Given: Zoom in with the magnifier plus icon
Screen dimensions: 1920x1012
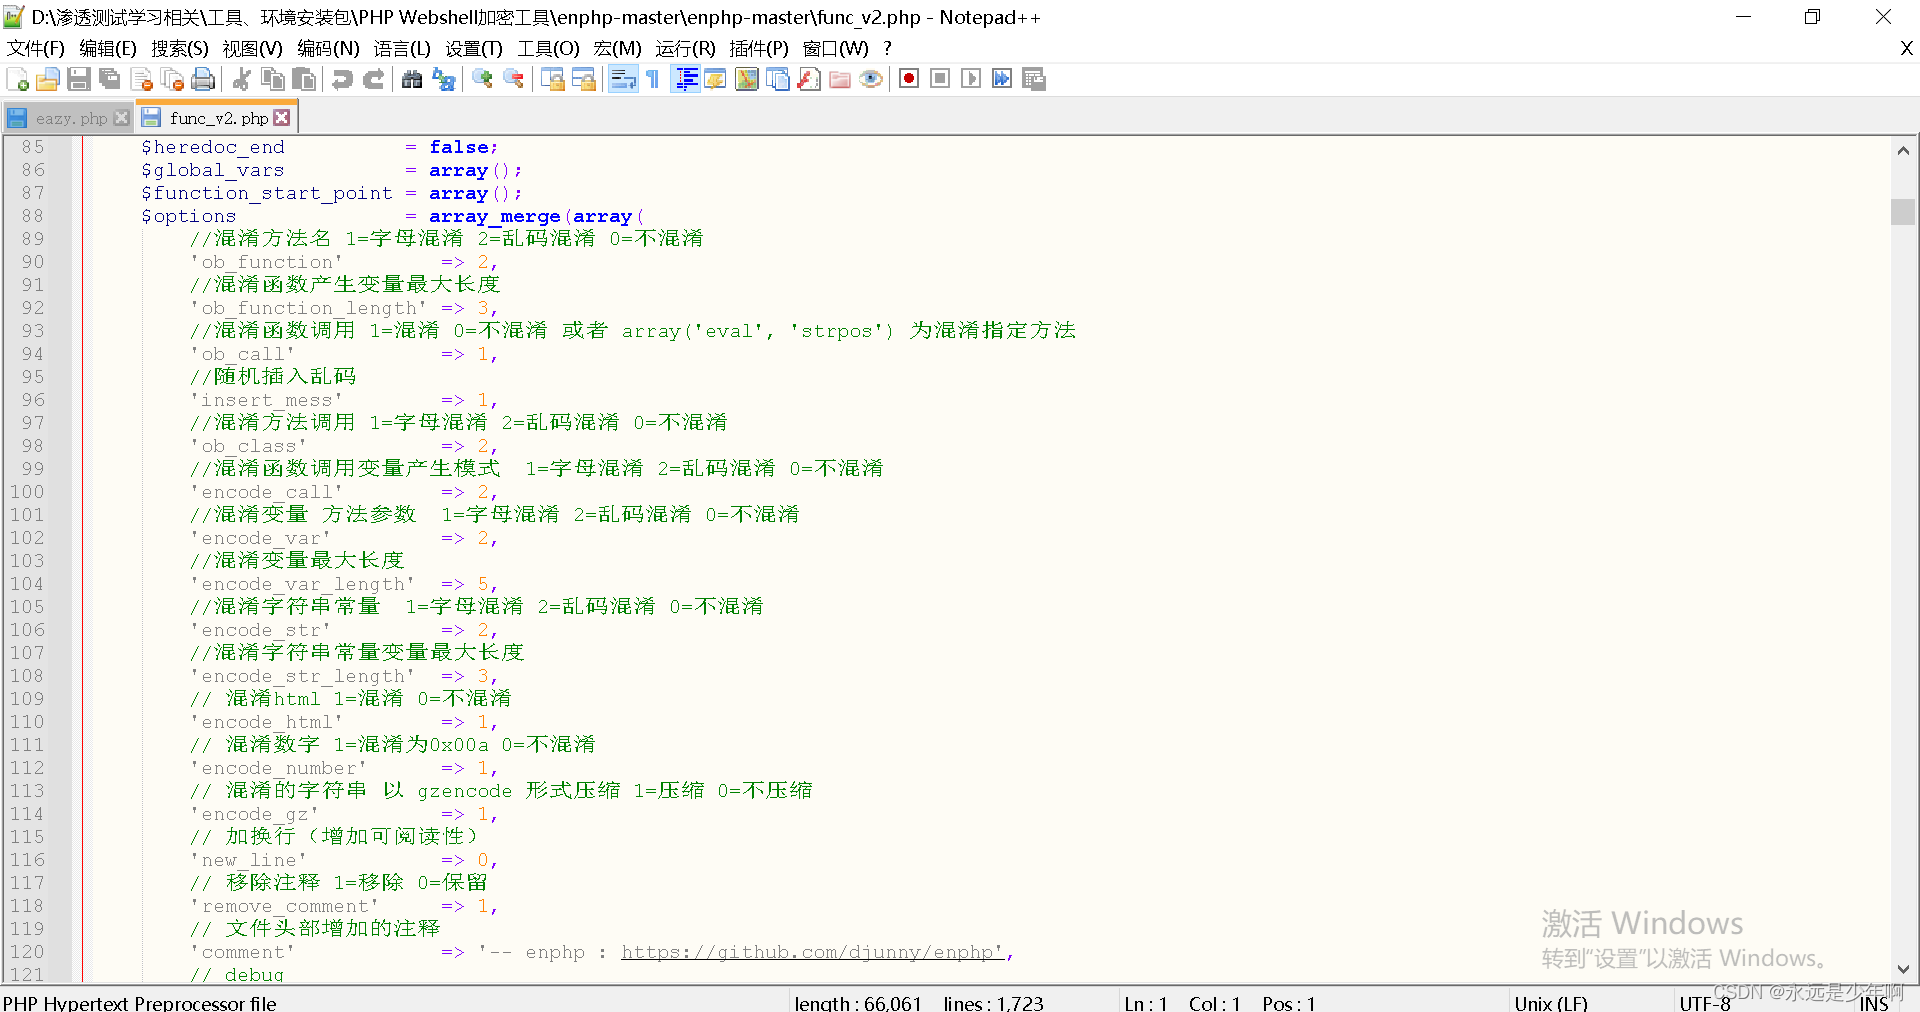Looking at the screenshot, I should click(482, 79).
